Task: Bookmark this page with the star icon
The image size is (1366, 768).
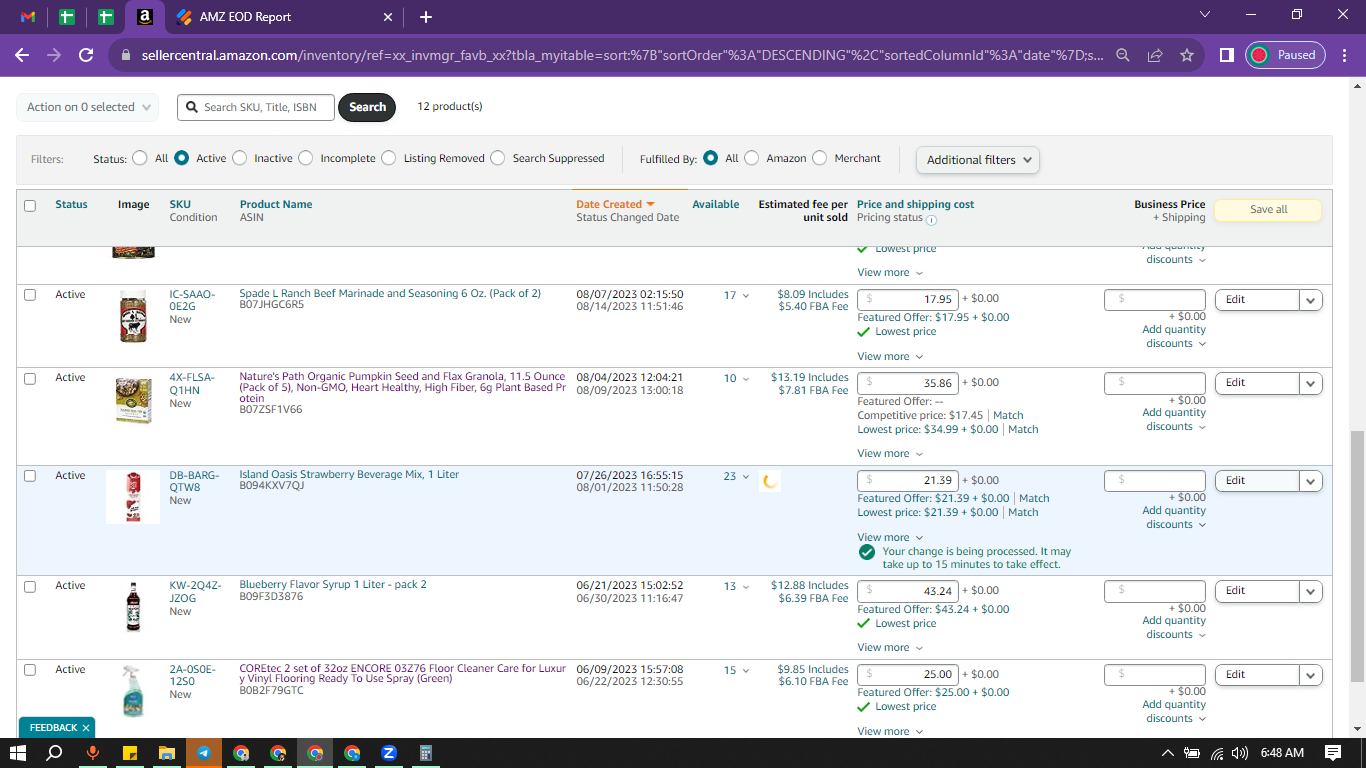Action: [x=1187, y=55]
